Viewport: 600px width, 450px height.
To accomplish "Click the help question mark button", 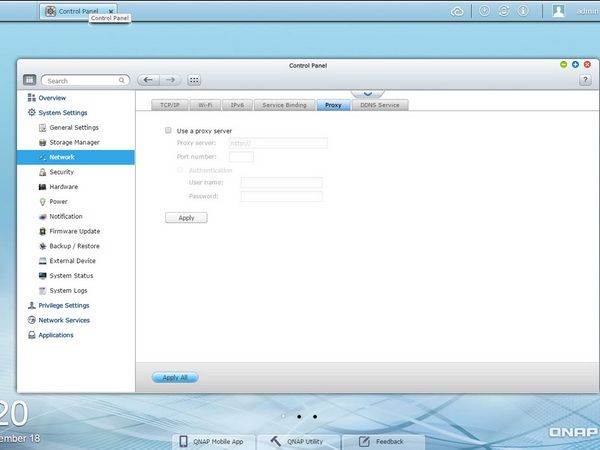I will 585,80.
